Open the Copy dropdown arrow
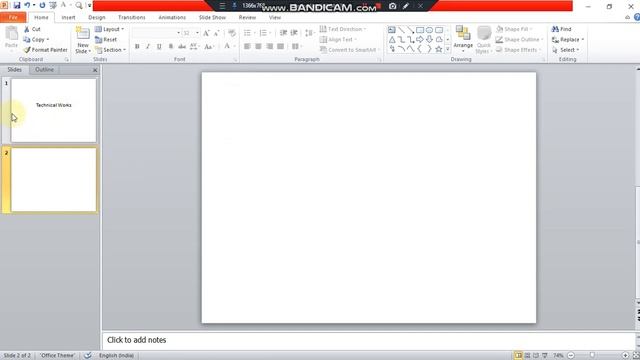 48,40
